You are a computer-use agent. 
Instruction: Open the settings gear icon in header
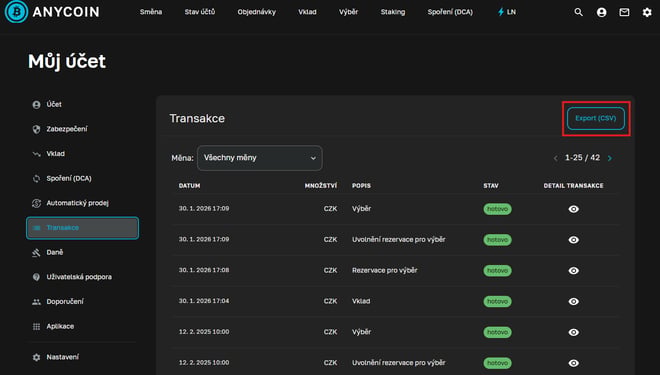tap(647, 12)
